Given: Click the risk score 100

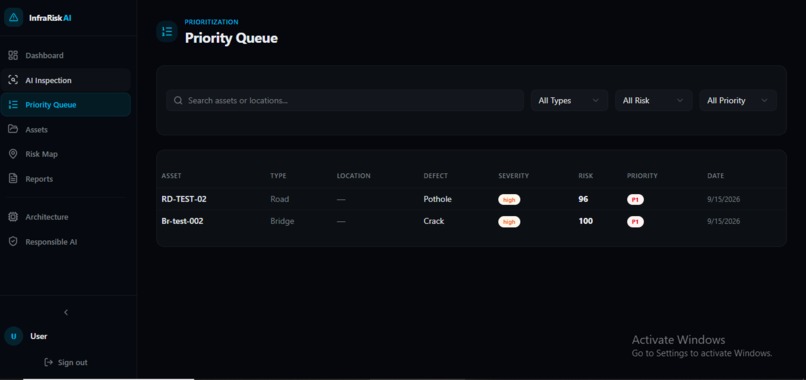Looking at the screenshot, I should [x=585, y=221].
